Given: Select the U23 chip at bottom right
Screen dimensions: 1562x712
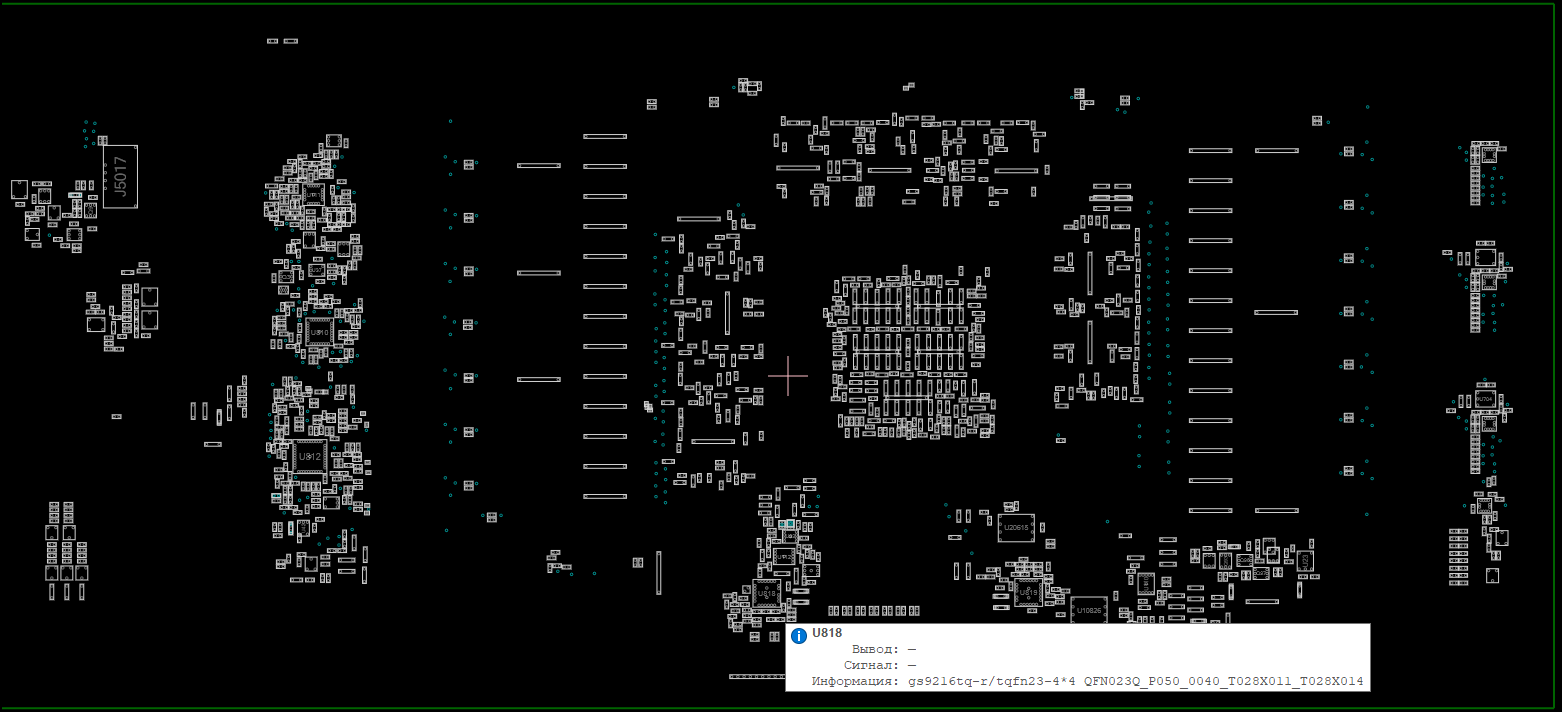Looking at the screenshot, I should click(1305, 561).
